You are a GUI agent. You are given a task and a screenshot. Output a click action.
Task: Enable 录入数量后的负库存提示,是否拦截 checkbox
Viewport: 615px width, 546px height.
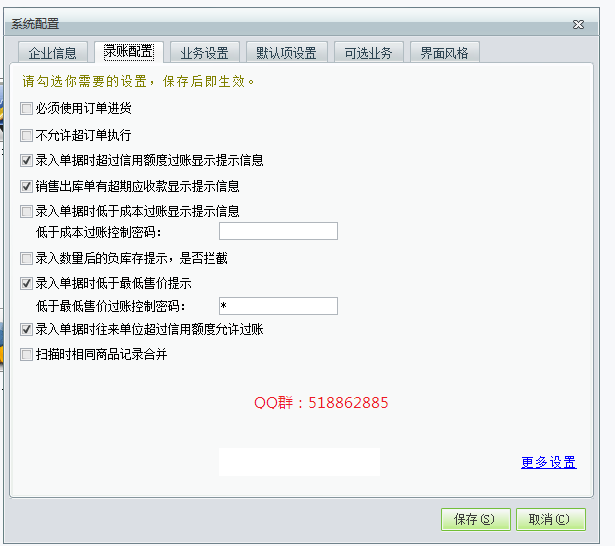pyautogui.click(x=27, y=258)
